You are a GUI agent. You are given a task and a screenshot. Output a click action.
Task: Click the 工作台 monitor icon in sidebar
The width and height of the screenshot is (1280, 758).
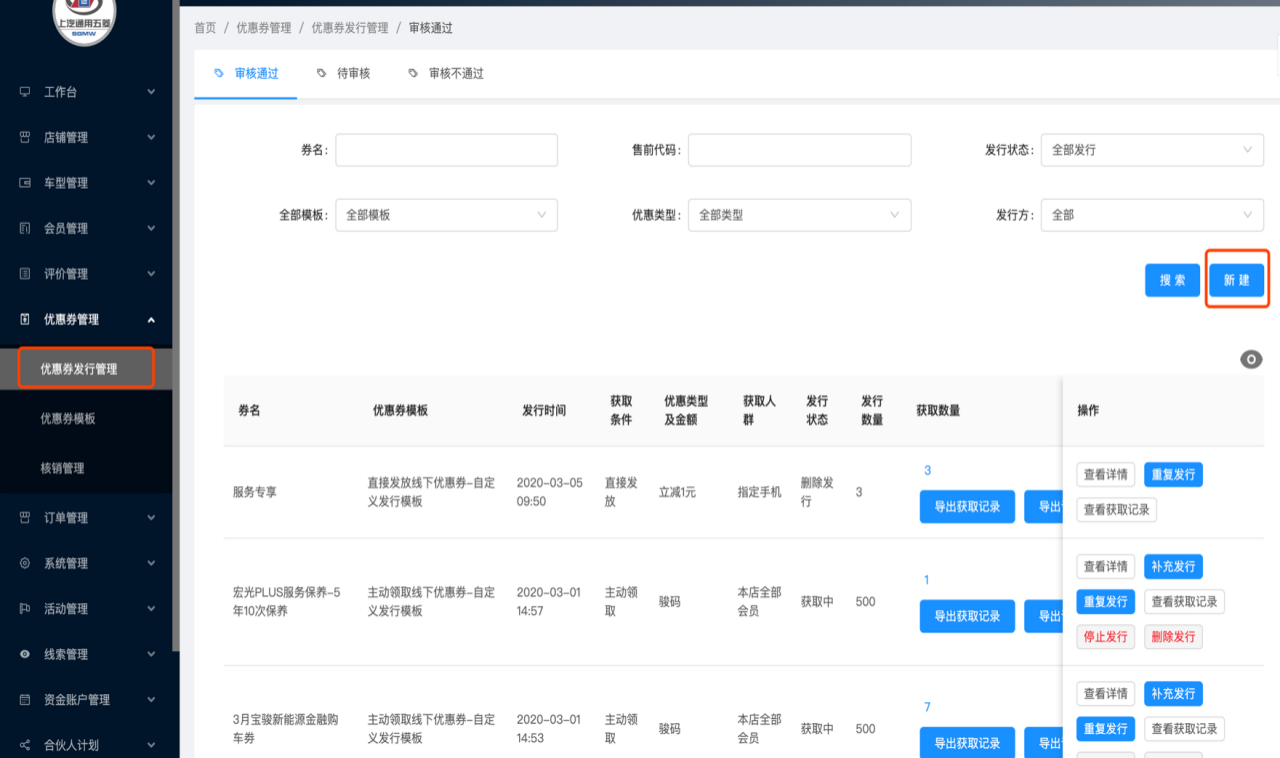(x=25, y=92)
